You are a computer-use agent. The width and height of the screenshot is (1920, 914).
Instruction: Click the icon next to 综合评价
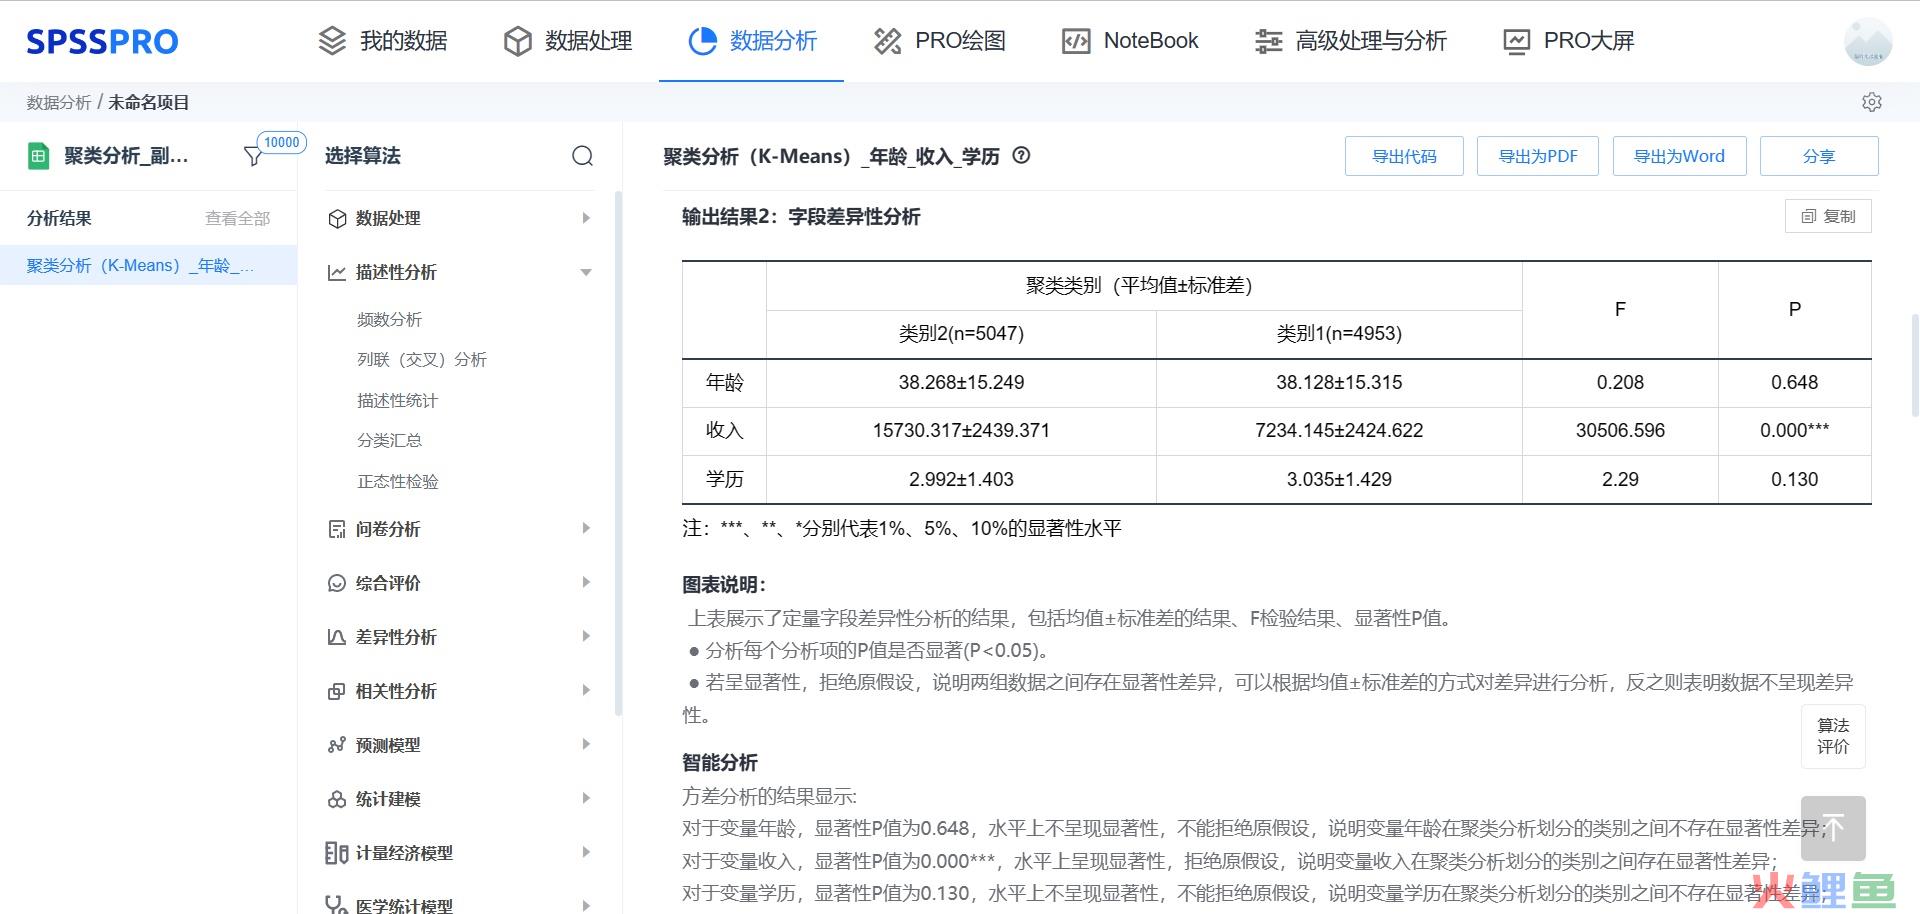click(x=337, y=583)
